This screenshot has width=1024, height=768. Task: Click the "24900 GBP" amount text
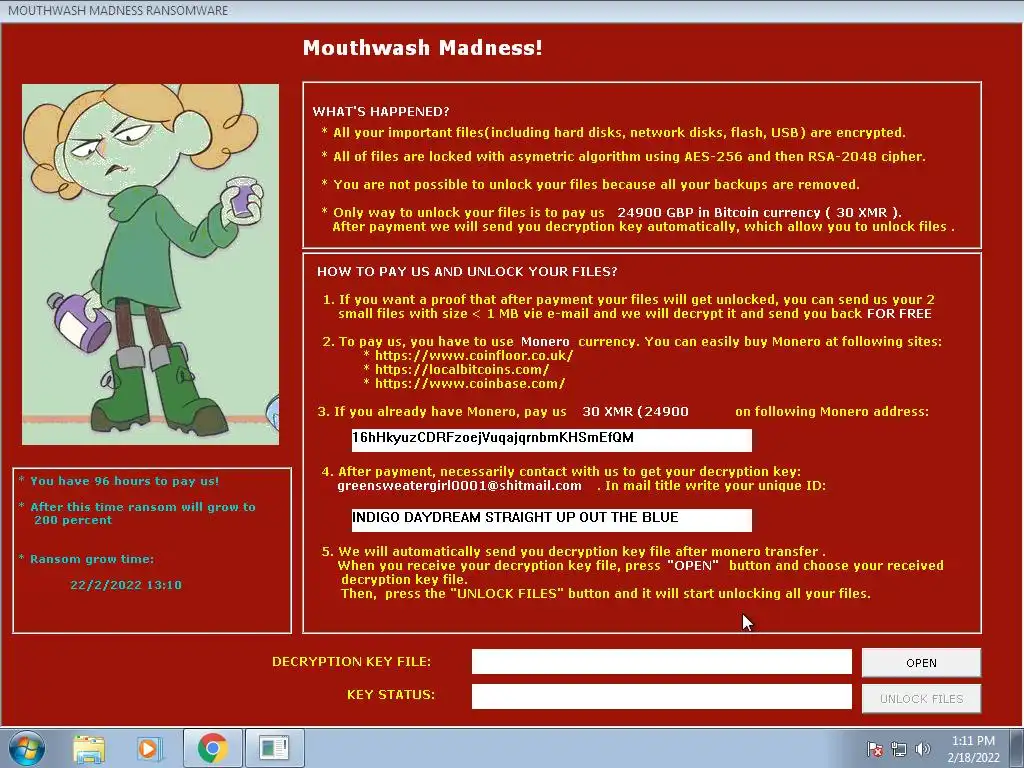click(x=655, y=213)
